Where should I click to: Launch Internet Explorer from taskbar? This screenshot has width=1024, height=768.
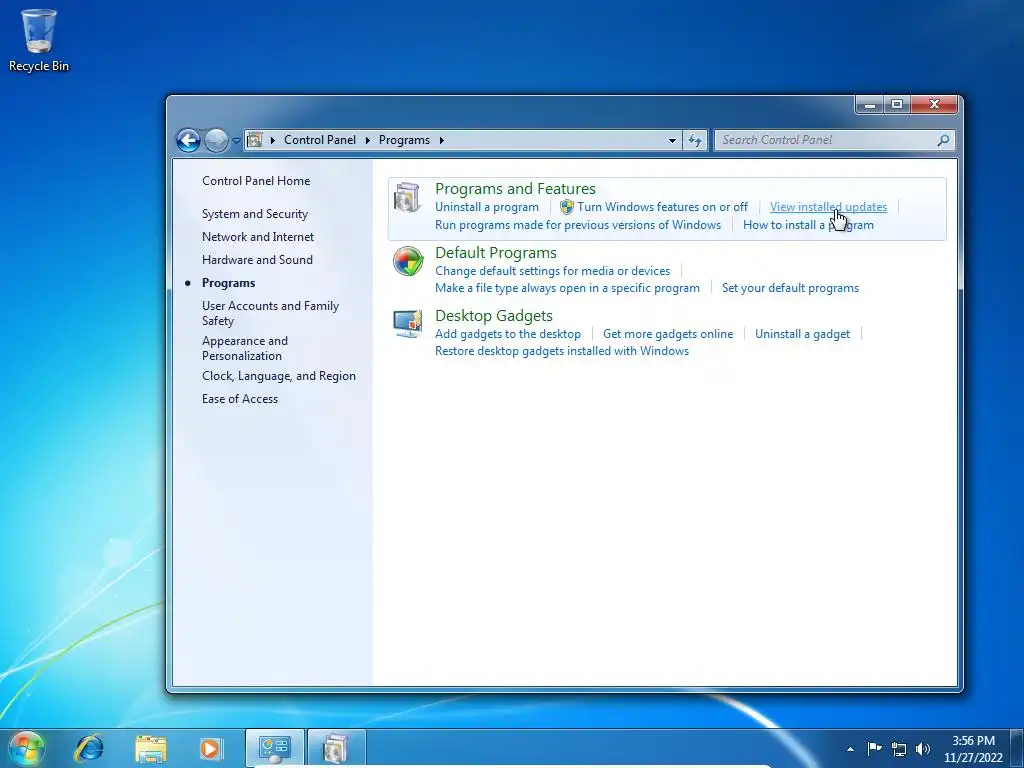pos(89,748)
